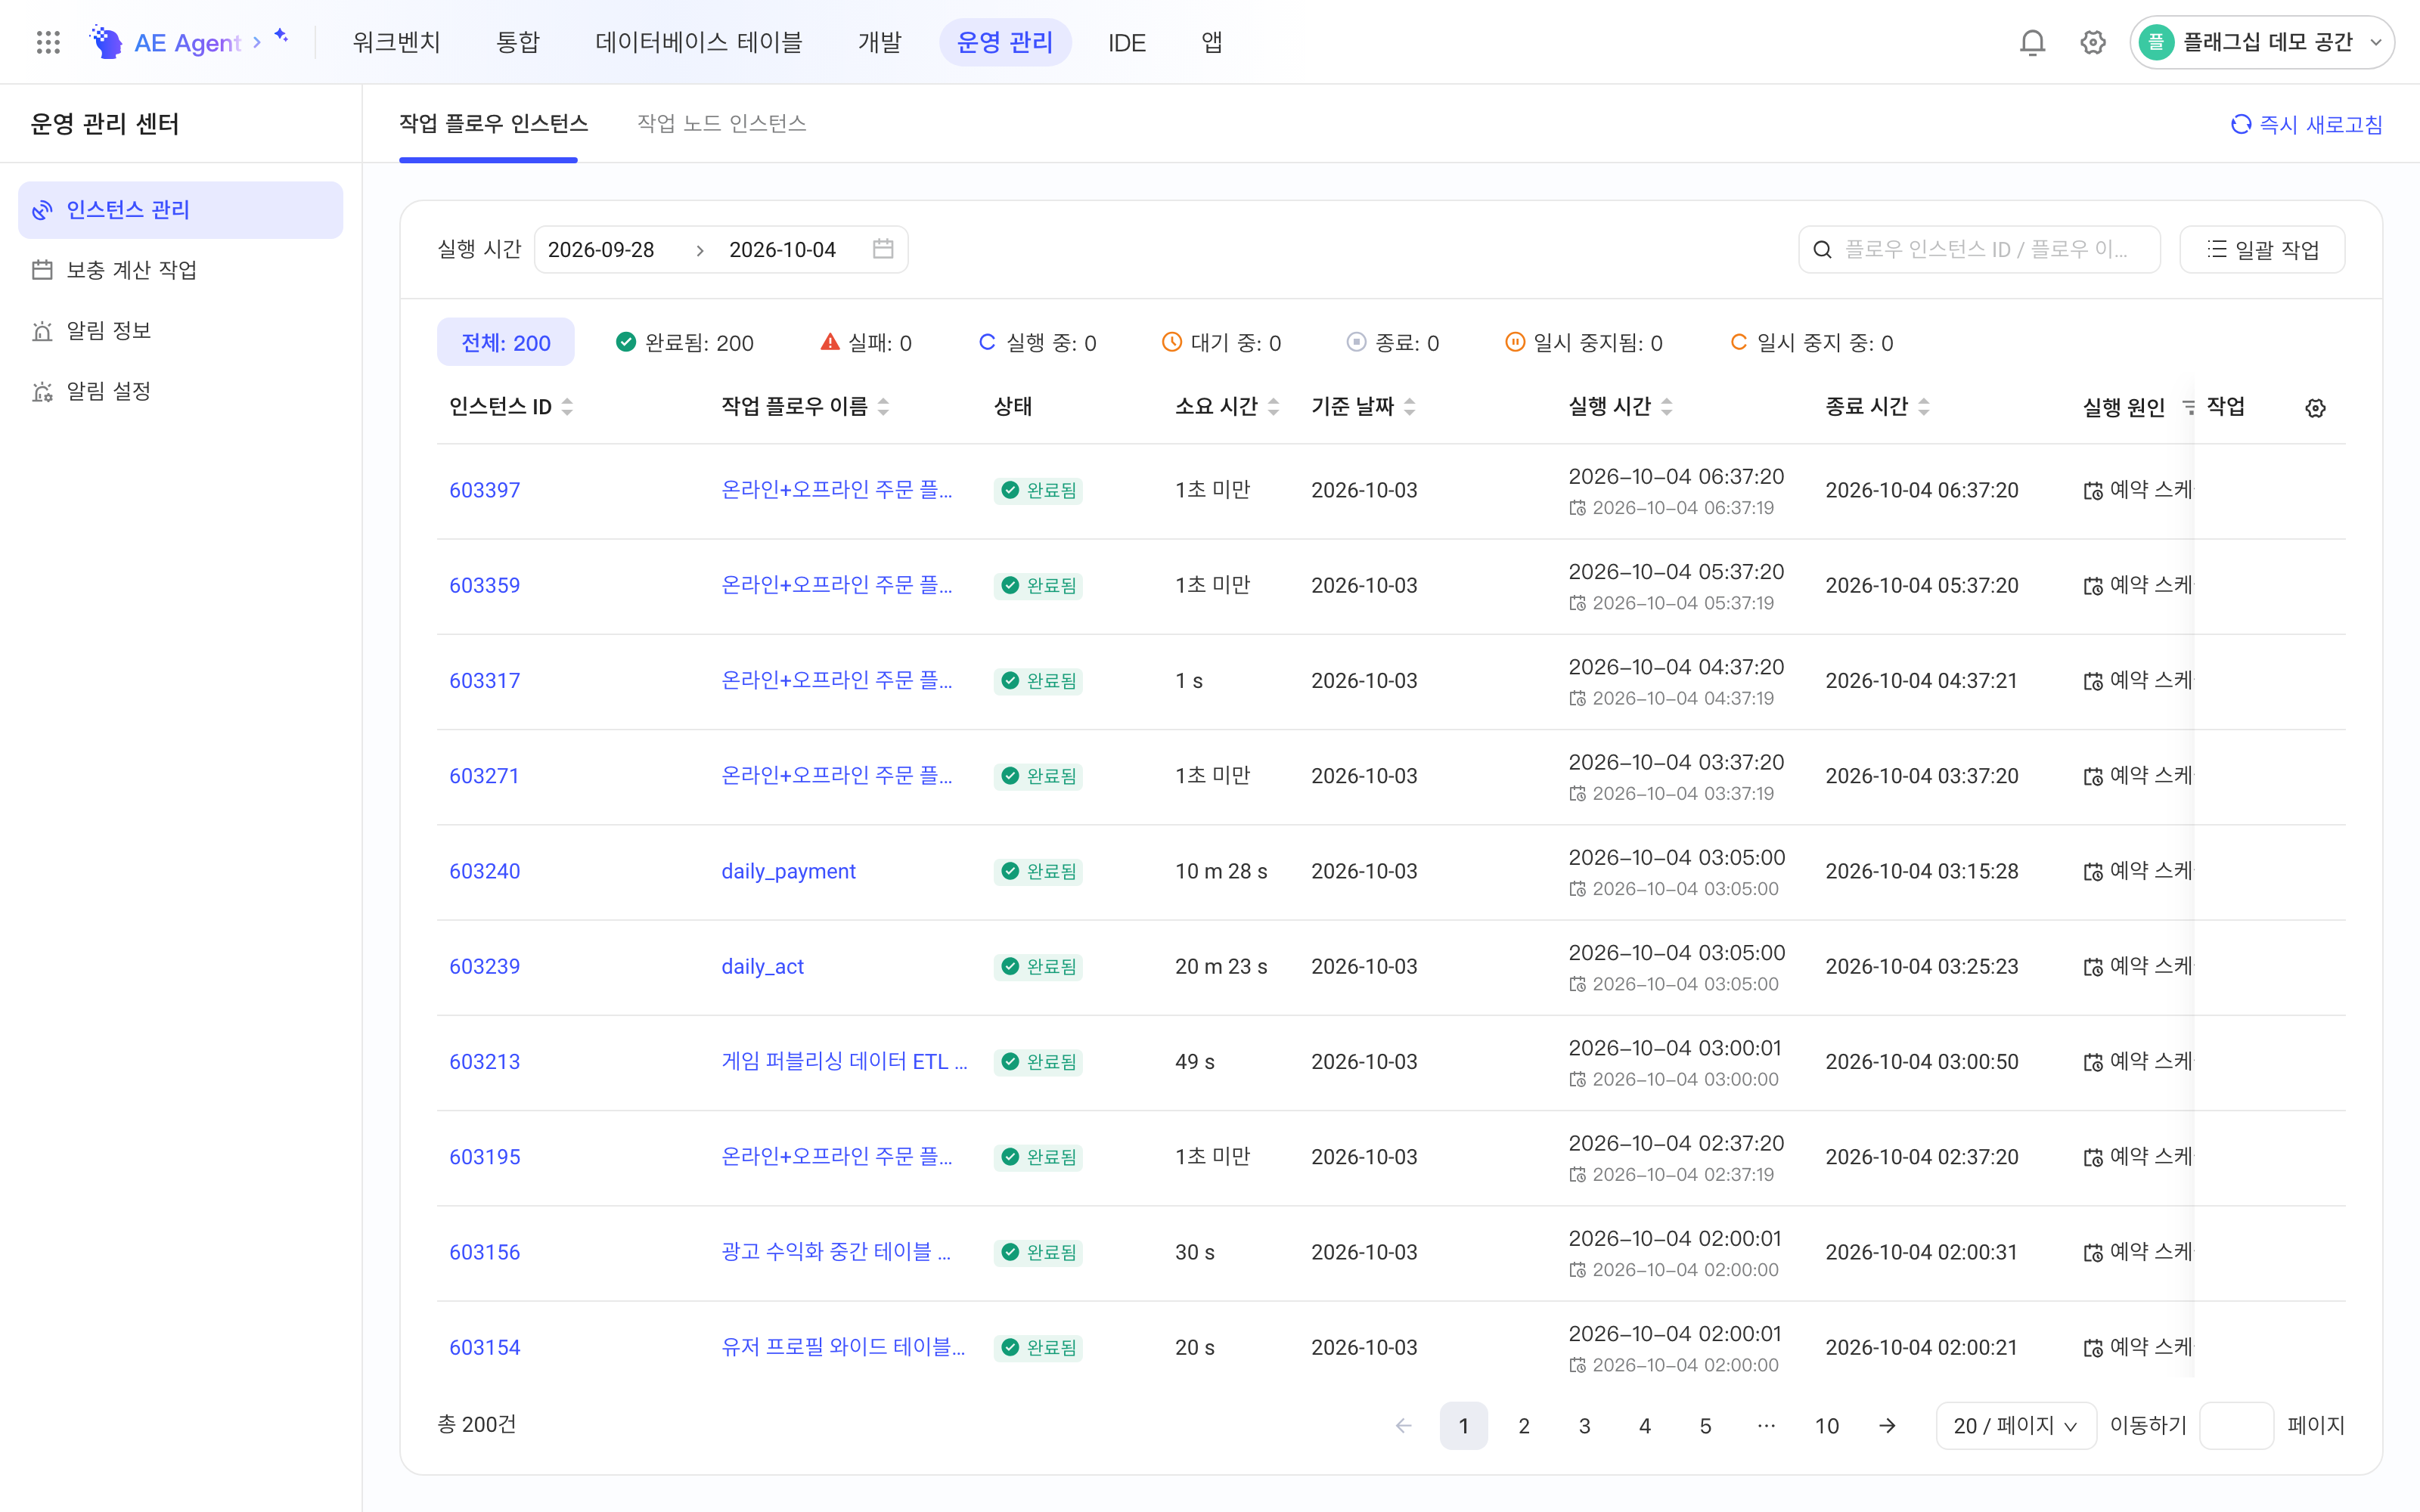The height and width of the screenshot is (1512, 2420).
Task: Sort by 소요 시간 column
Action: [x=1273, y=407]
